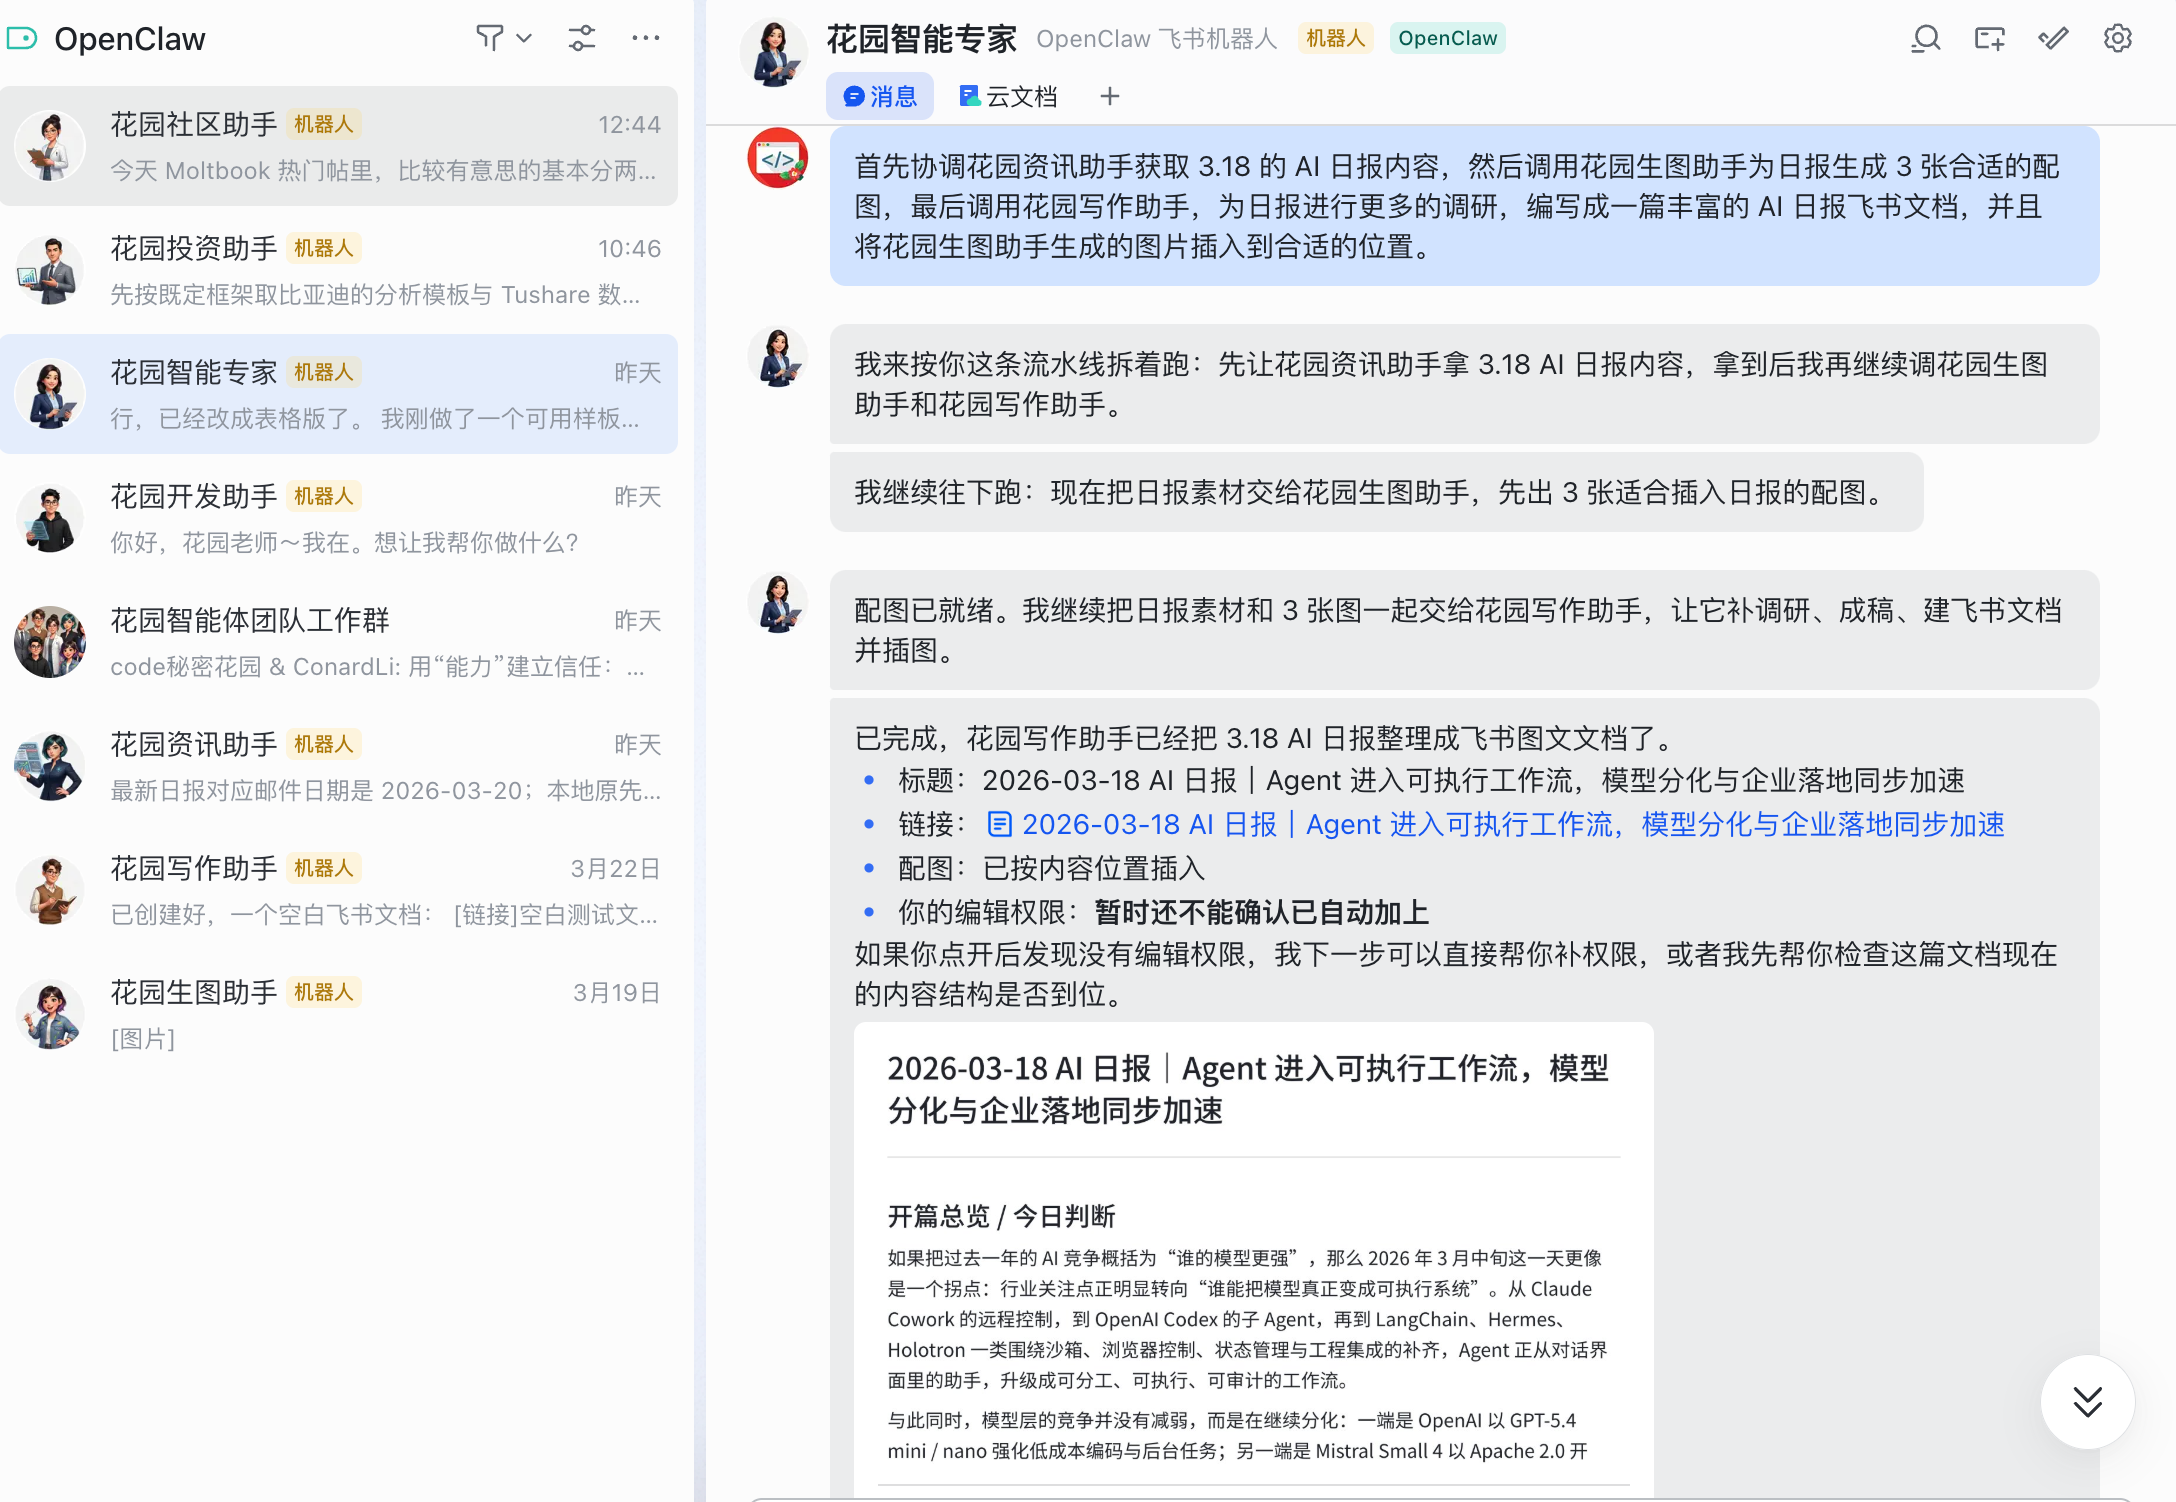Click the search-in-chat icon at top right
Viewport: 2176px width, 1502px height.
(1925, 39)
